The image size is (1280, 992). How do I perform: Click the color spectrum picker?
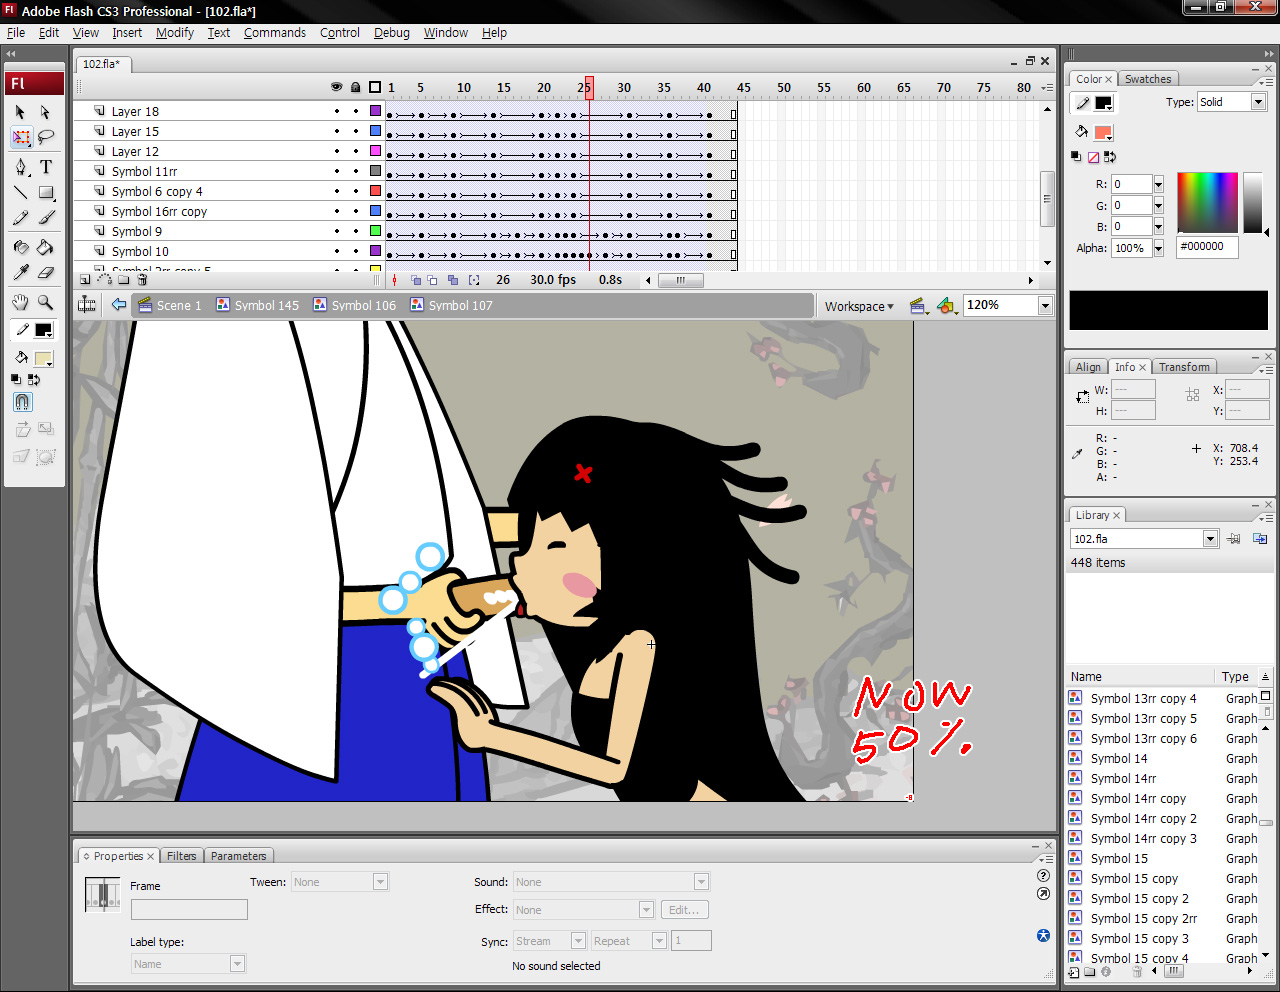(1207, 202)
